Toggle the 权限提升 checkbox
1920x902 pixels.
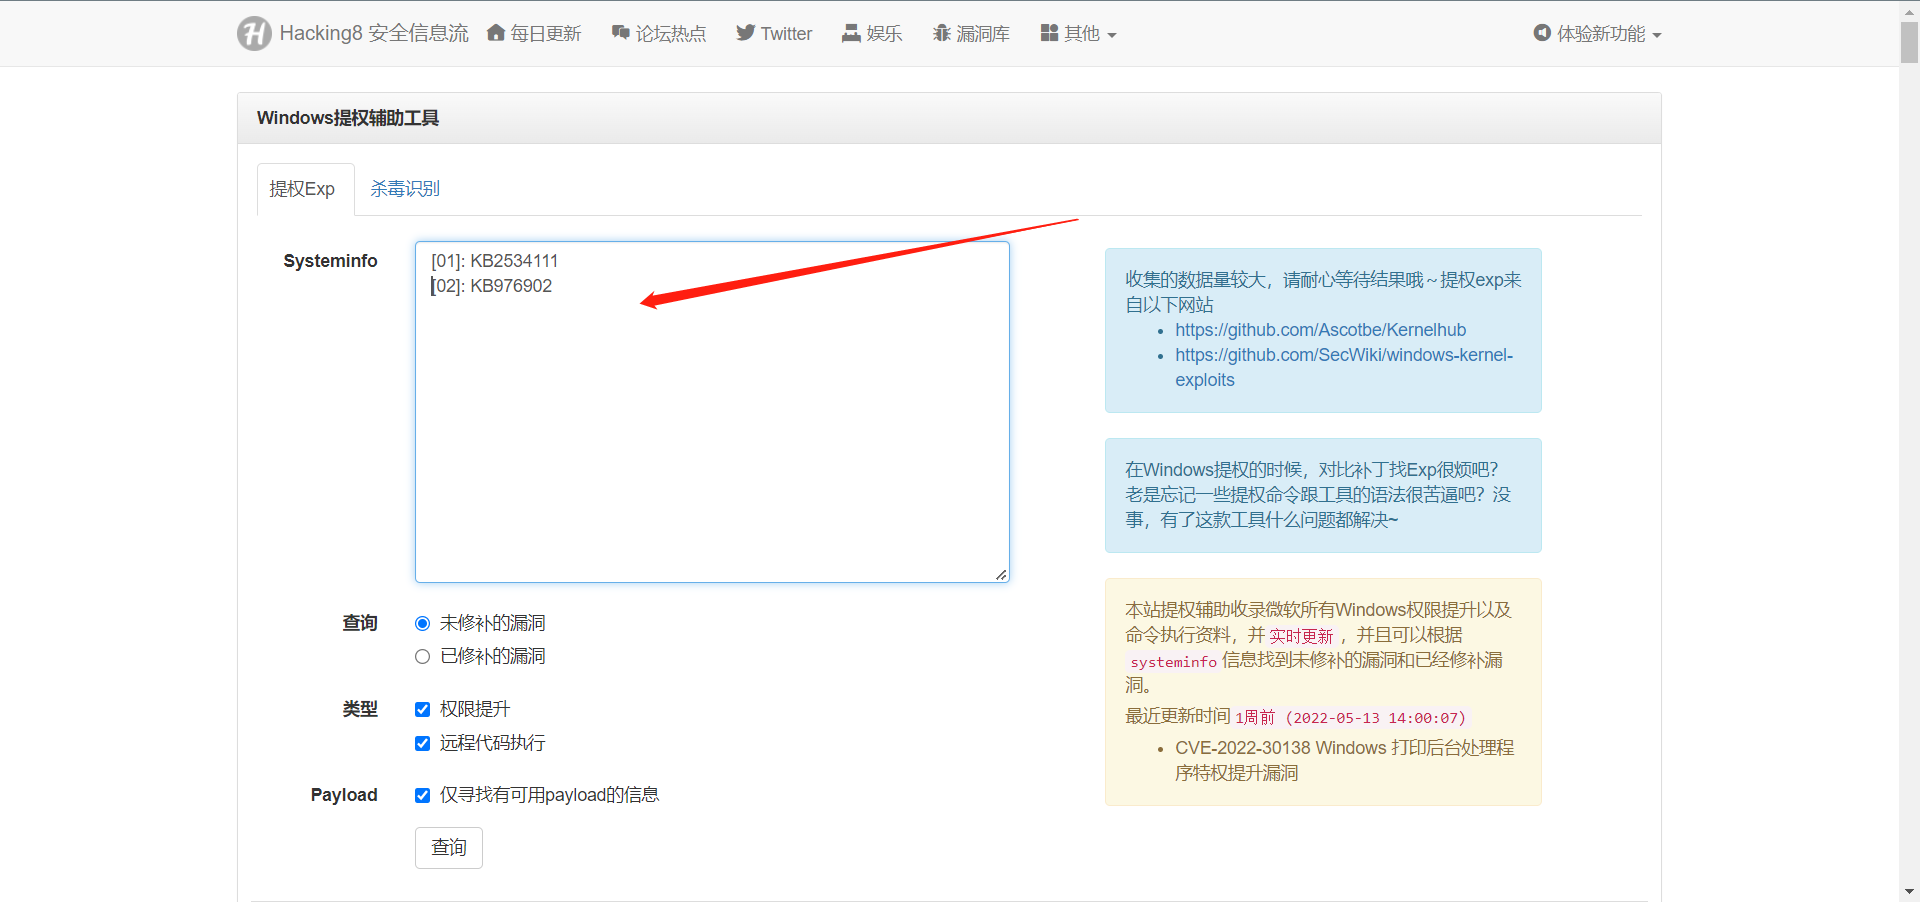click(x=422, y=710)
